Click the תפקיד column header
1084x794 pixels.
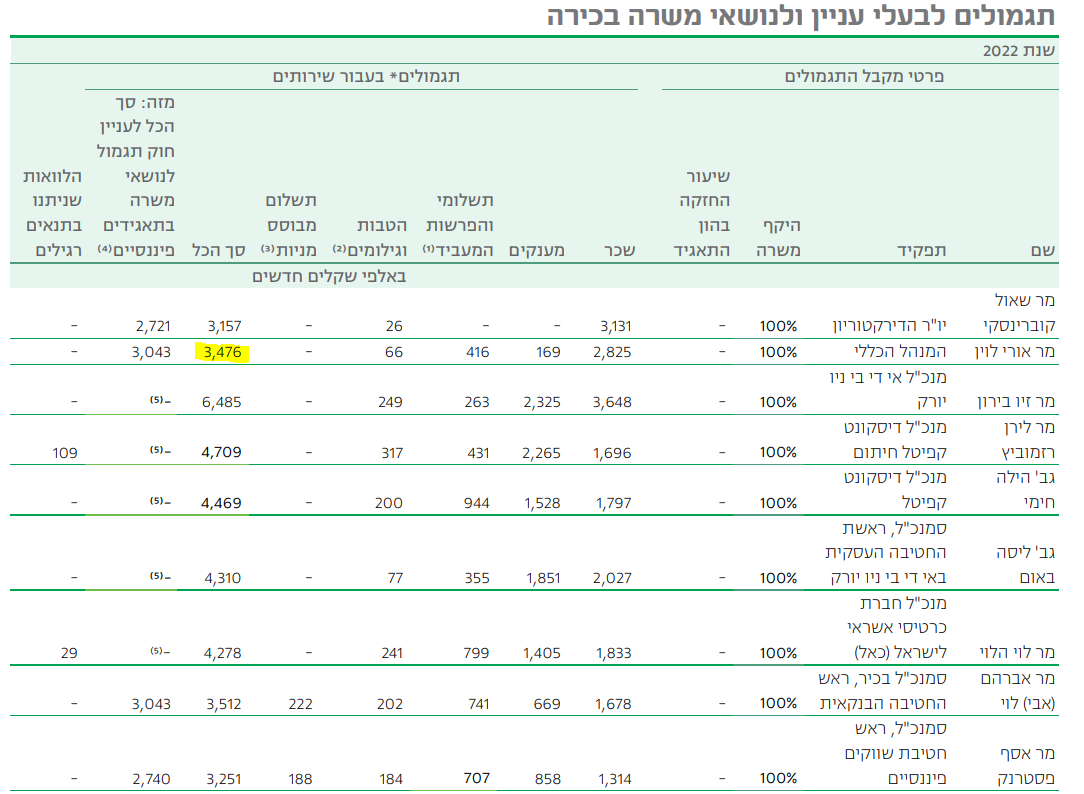tap(922, 250)
